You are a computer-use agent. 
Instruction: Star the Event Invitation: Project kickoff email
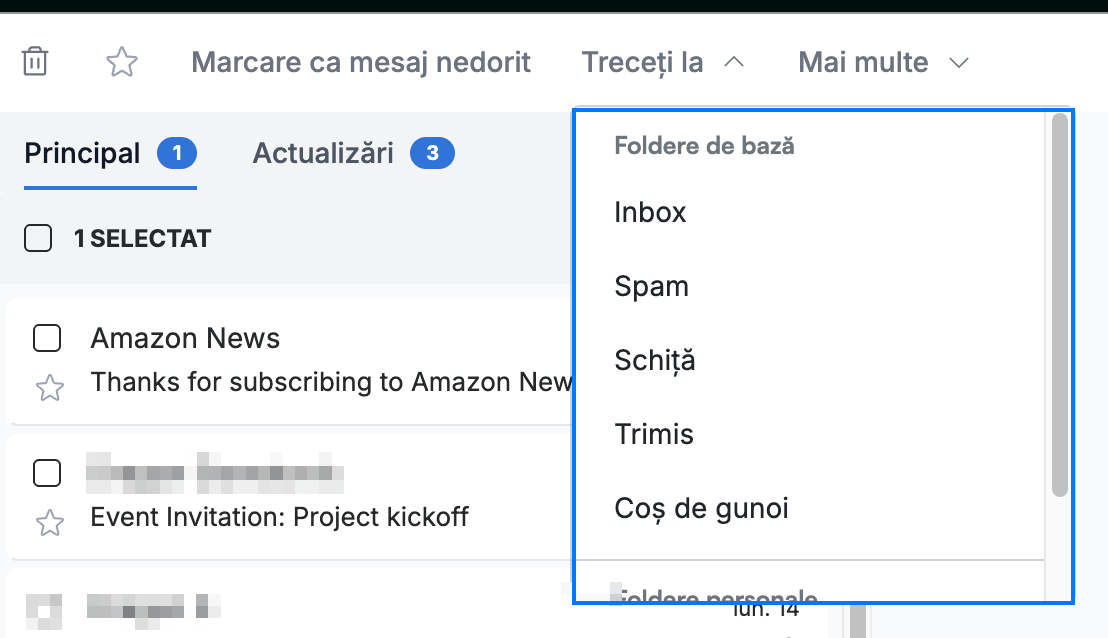(49, 523)
